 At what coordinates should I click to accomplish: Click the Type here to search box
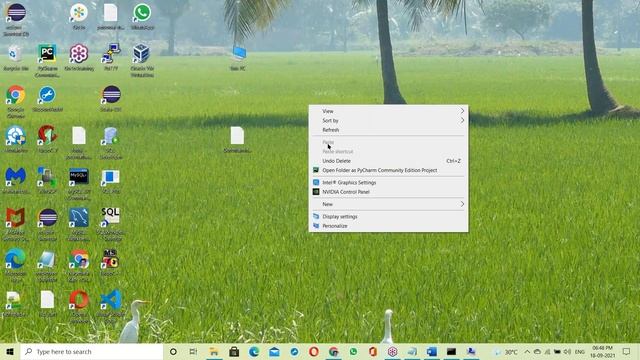tap(91, 351)
